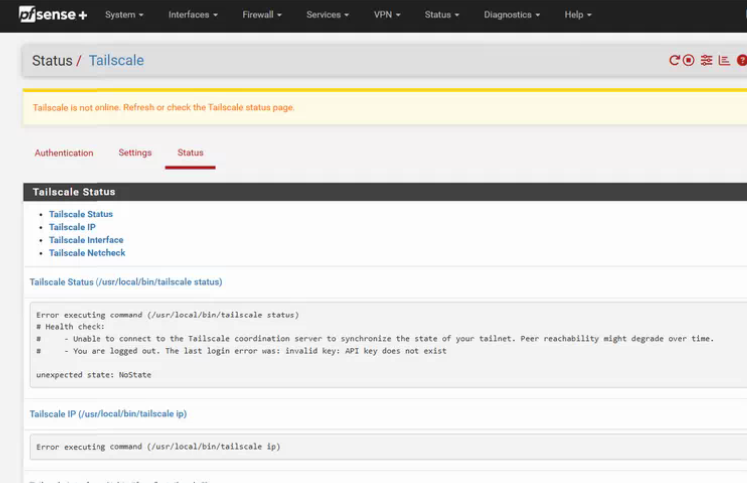Click the 'Tailscale Status (/usr/local/bin/tailscale status)' heading

tap(126, 282)
